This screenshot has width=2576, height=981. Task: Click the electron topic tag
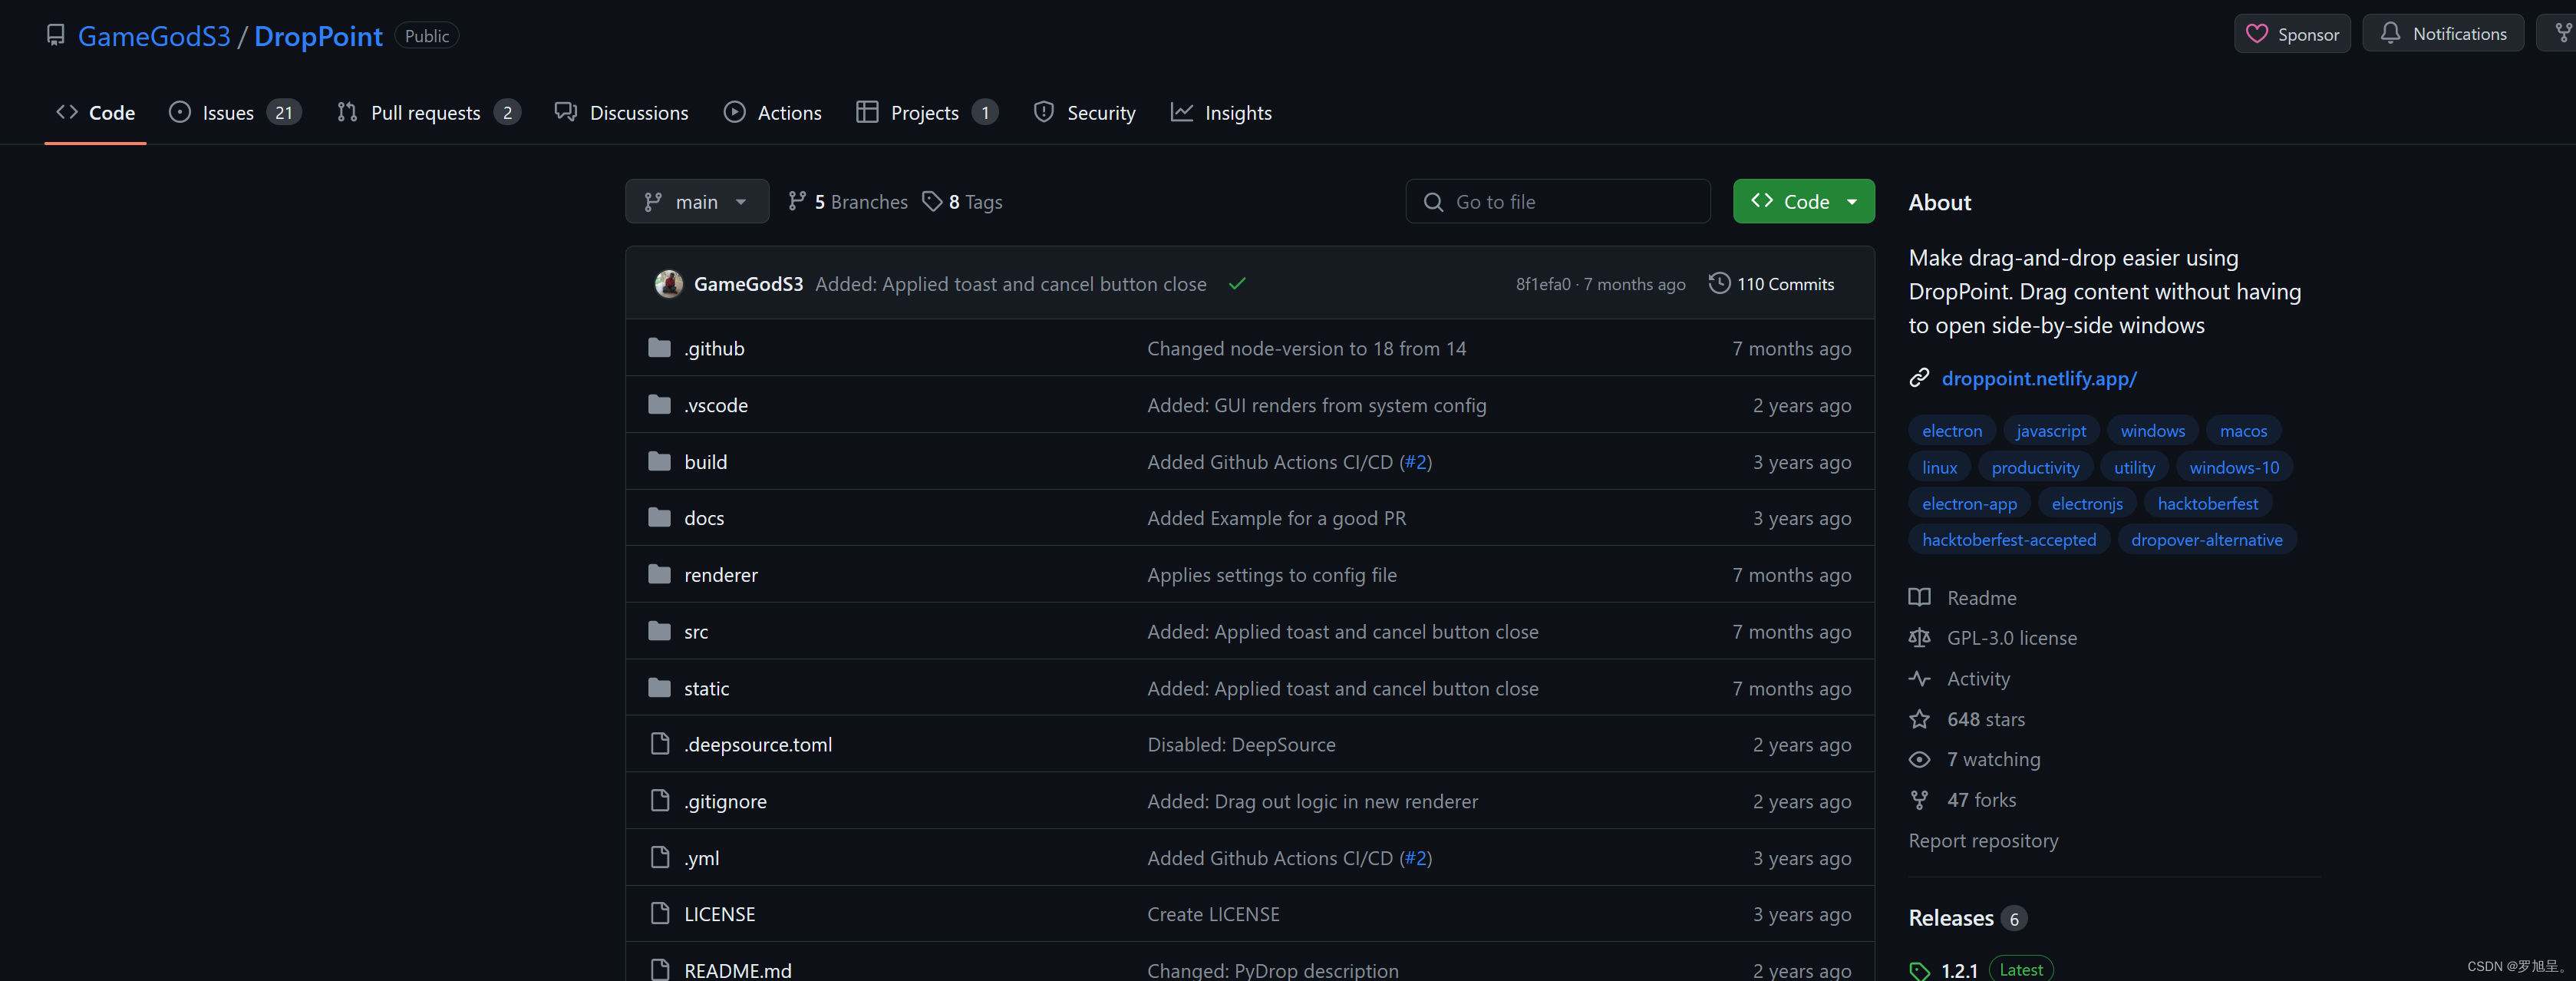[x=1951, y=431]
